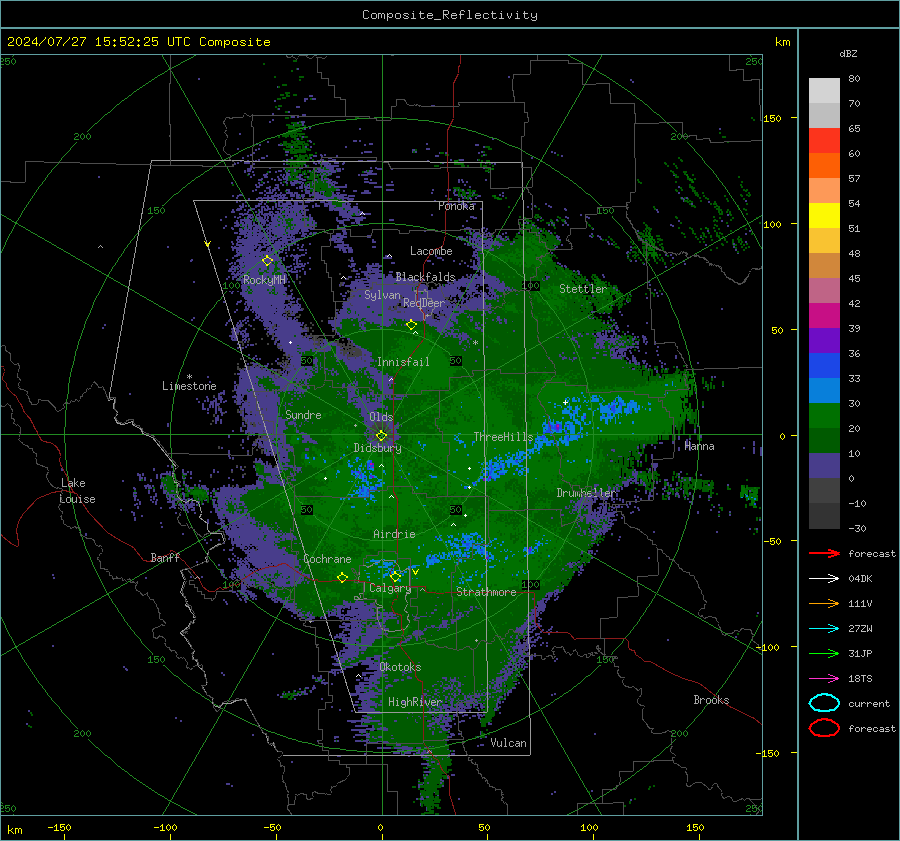Click the Sylvan label
The width and height of the screenshot is (900, 841).
point(382,295)
